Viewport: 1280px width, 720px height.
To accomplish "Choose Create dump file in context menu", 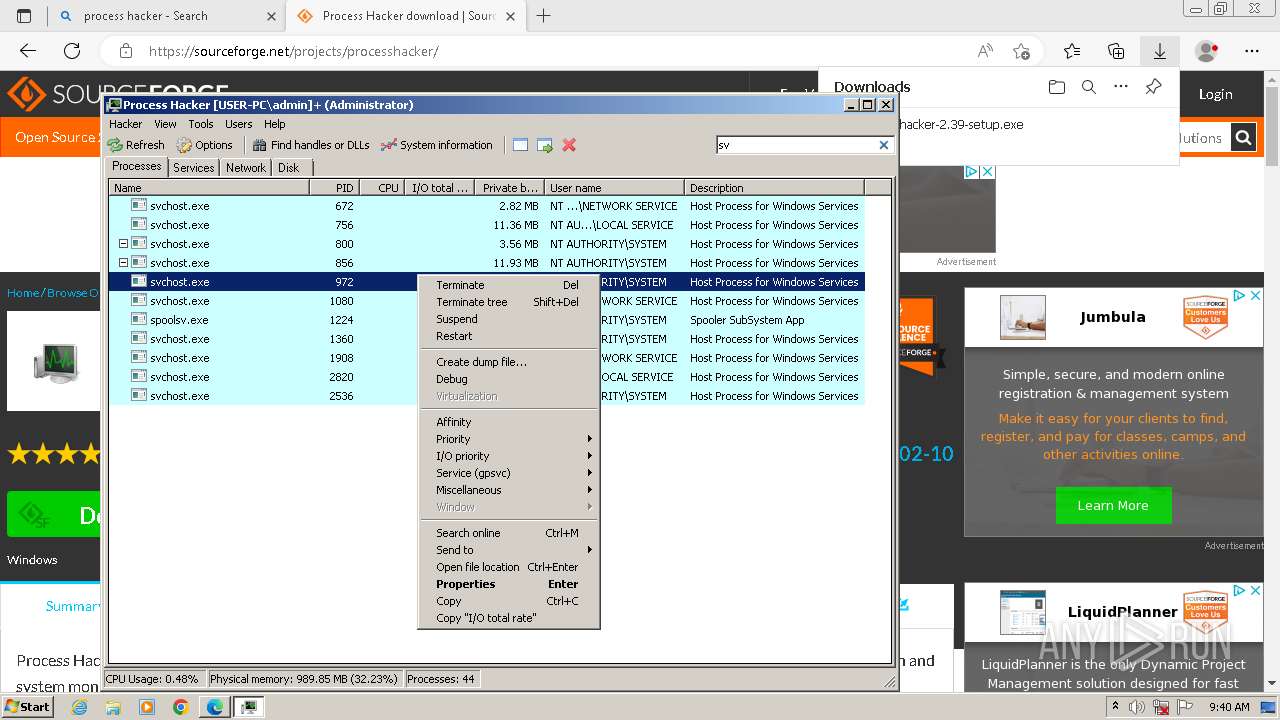I will [508, 362].
